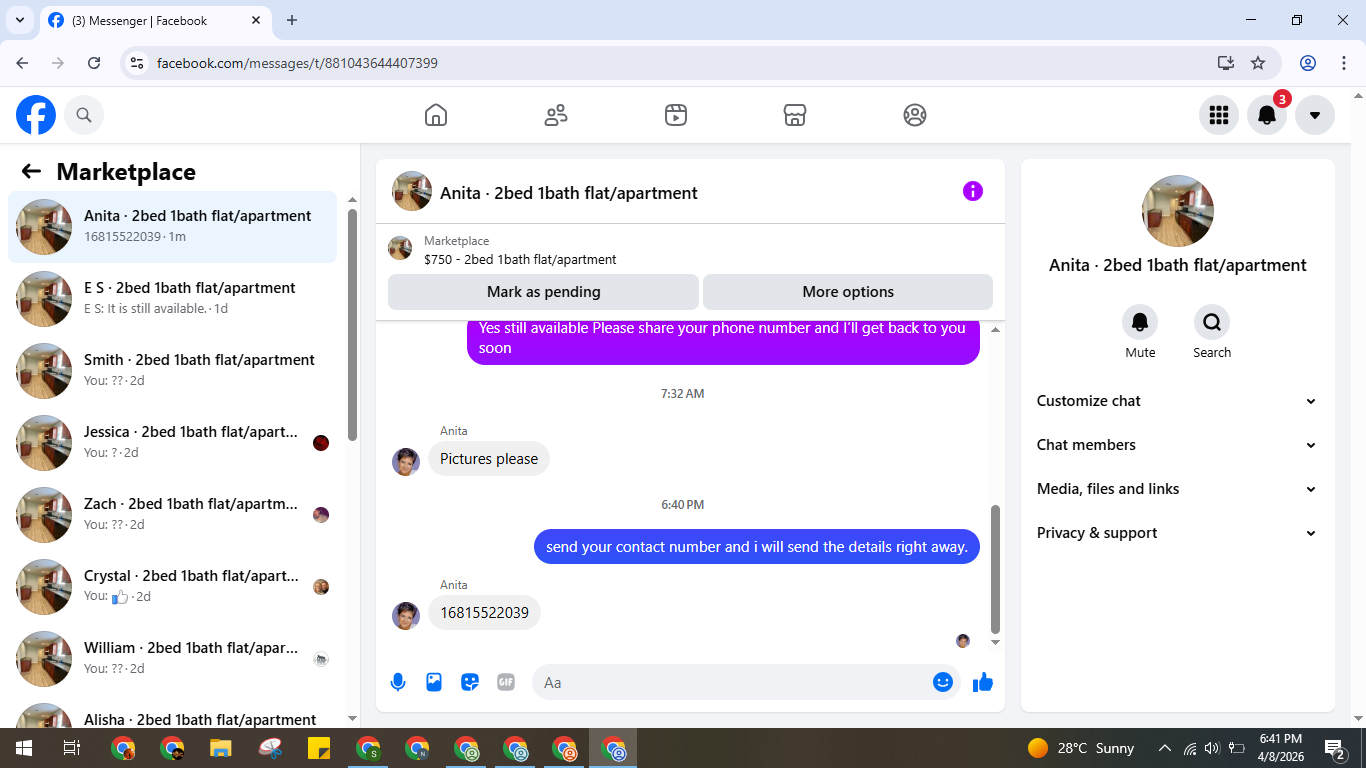Open Jessica conversation in the list
Image resolution: width=1366 pixels, height=768 pixels.
click(172, 443)
